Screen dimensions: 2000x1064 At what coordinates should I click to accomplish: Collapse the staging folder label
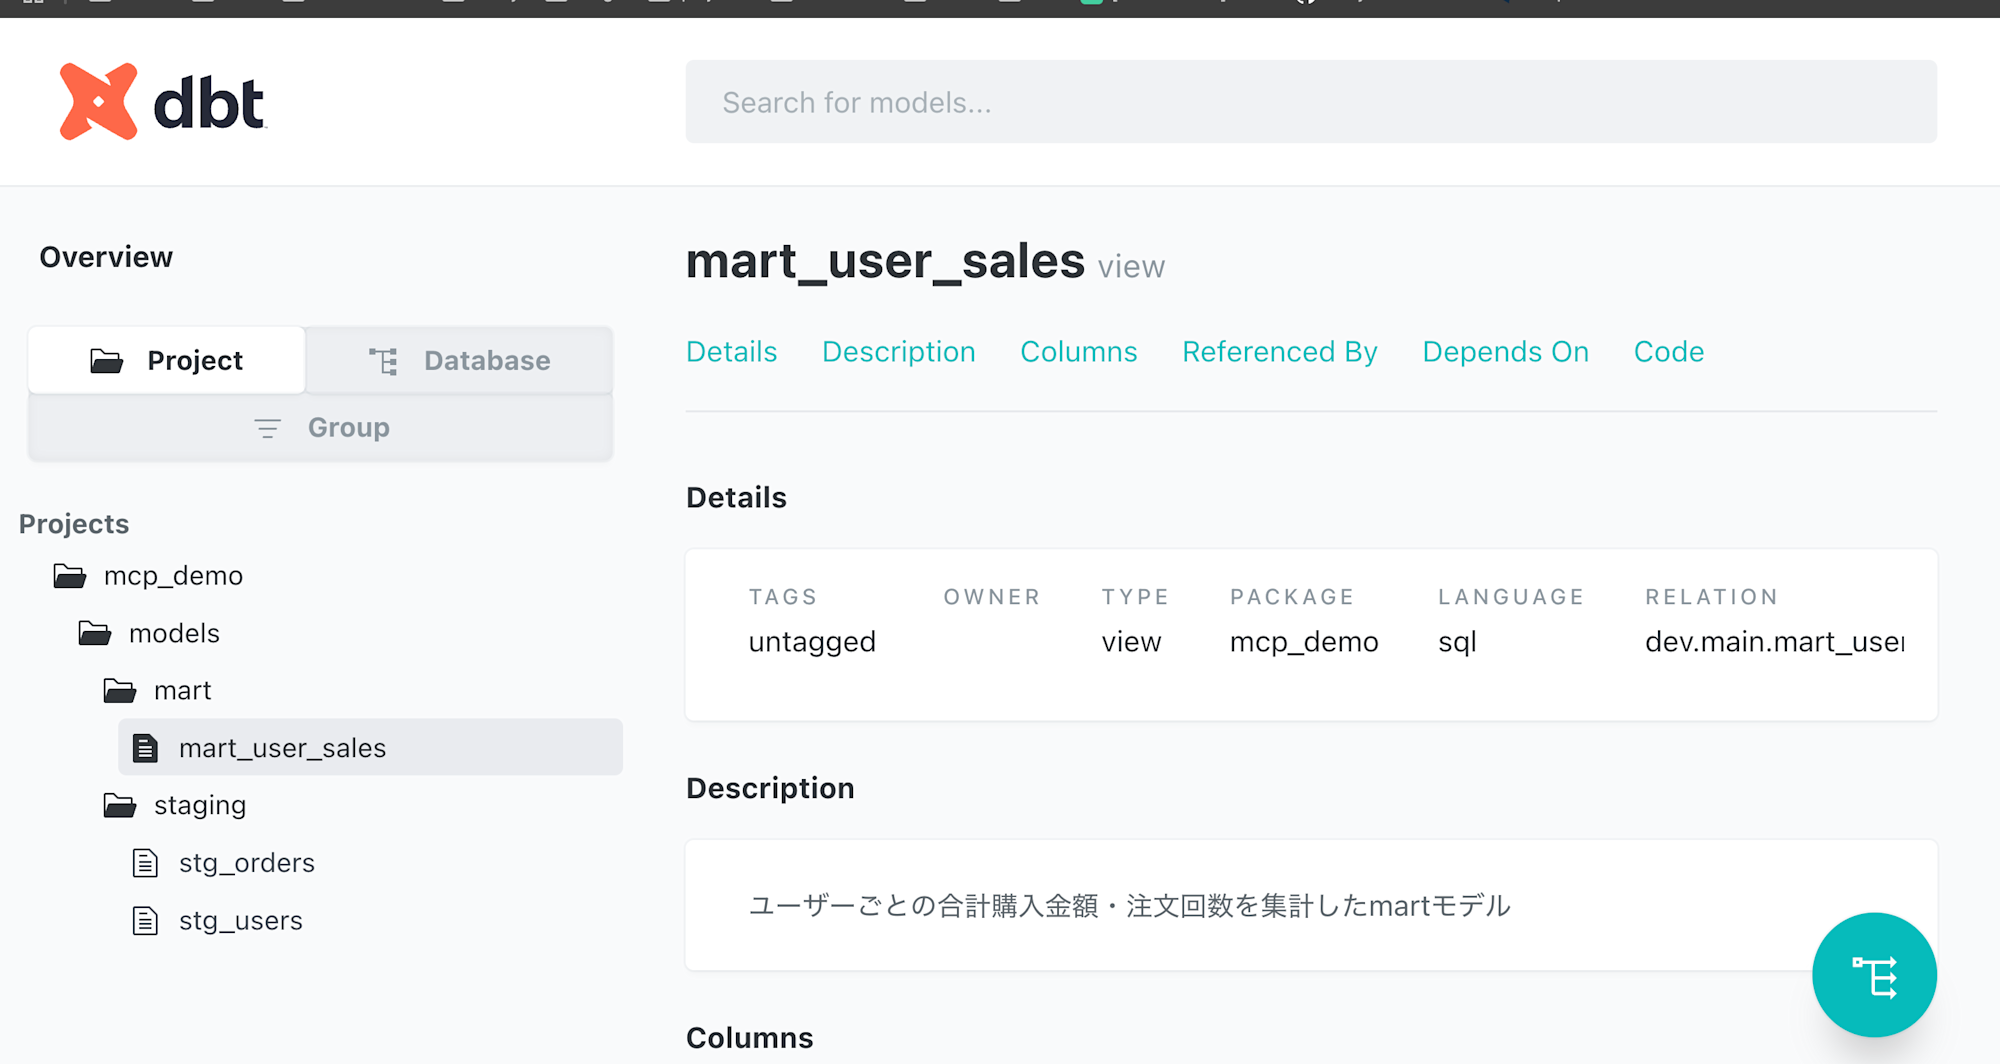click(x=200, y=805)
